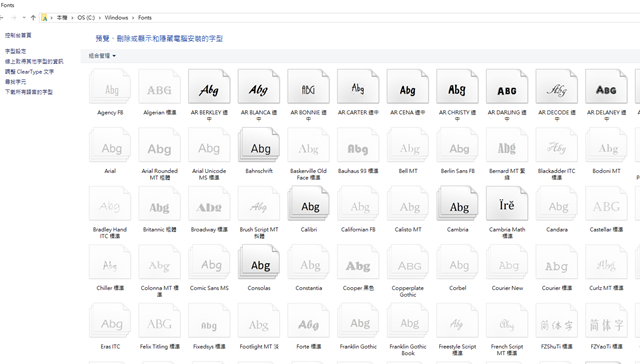640x364 pixels.
Task: Open the 組合管理 organize dropdown
Action: tap(102, 55)
